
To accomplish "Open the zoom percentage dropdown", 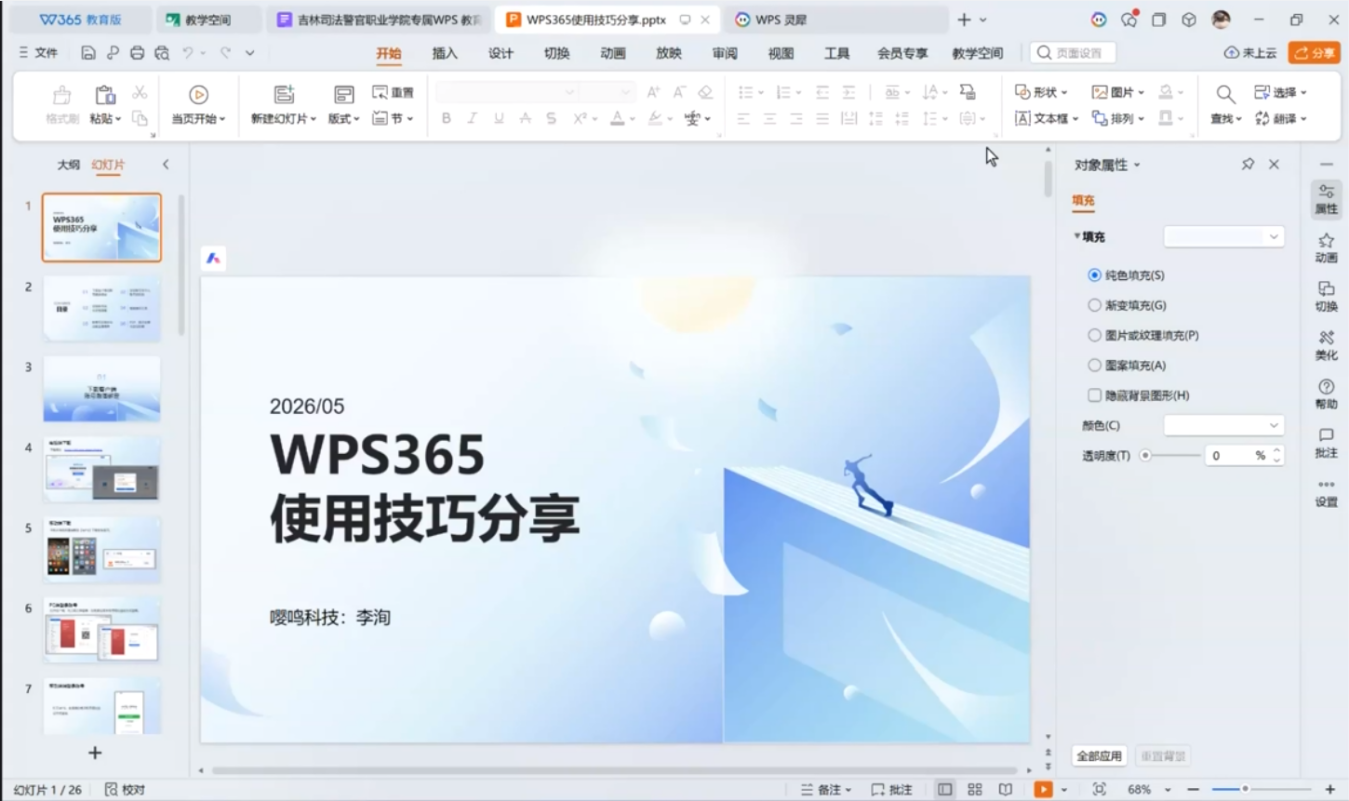I will [x=1168, y=789].
